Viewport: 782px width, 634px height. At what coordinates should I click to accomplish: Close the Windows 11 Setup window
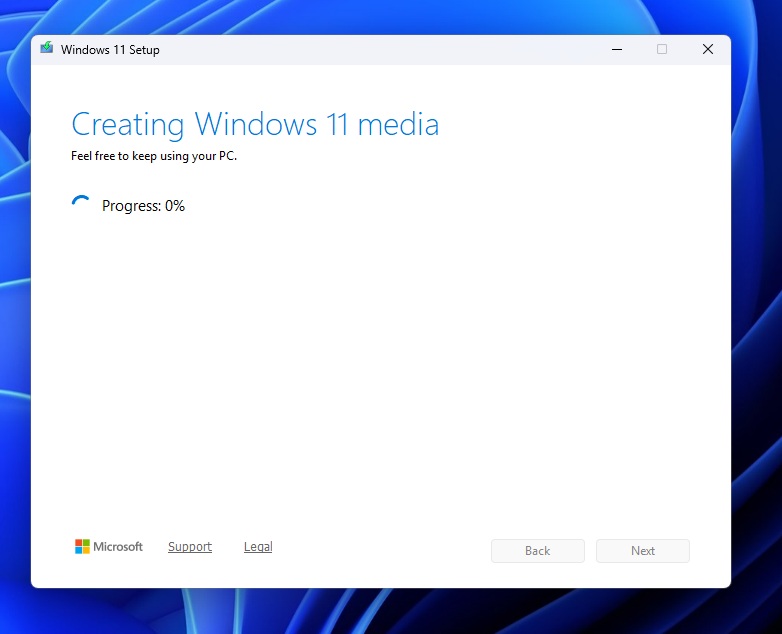(708, 49)
